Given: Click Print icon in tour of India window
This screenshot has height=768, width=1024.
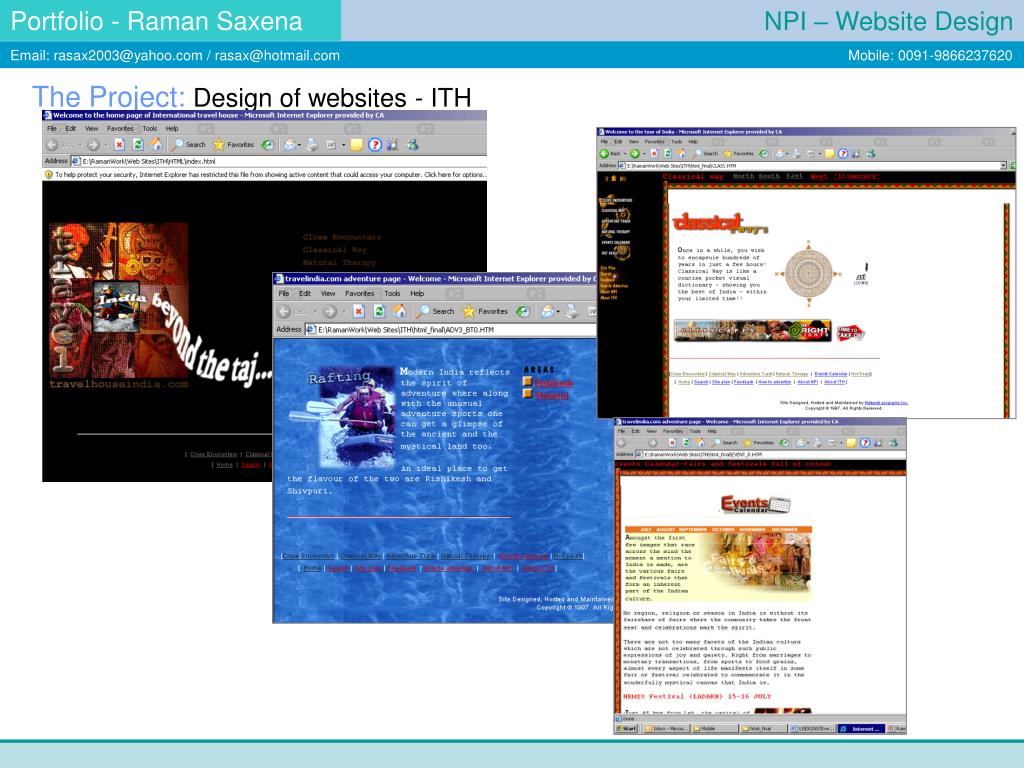Looking at the screenshot, I should (x=796, y=153).
